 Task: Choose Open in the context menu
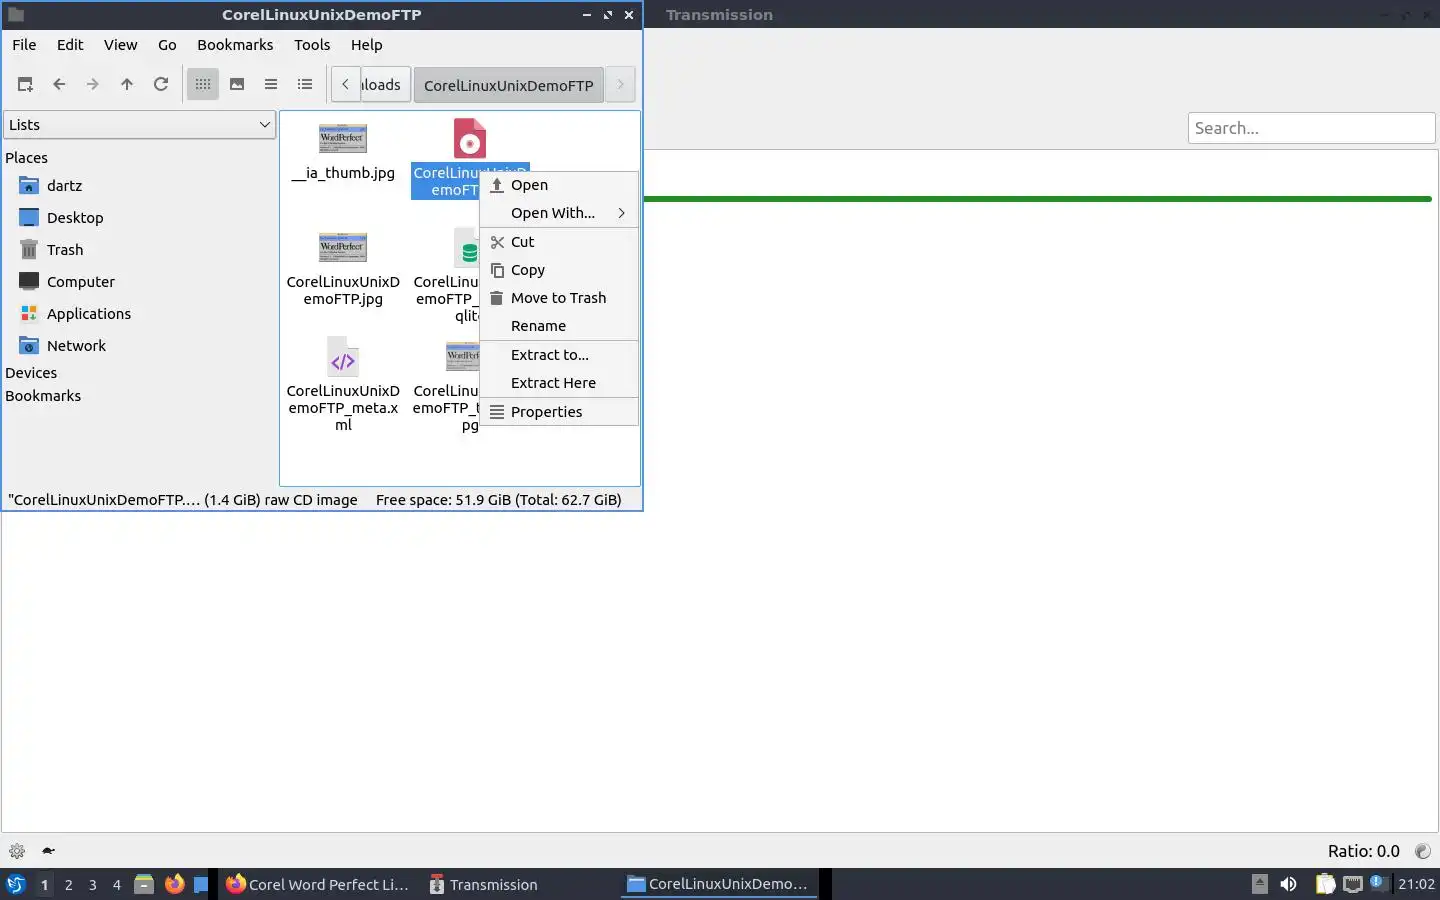pos(559,185)
